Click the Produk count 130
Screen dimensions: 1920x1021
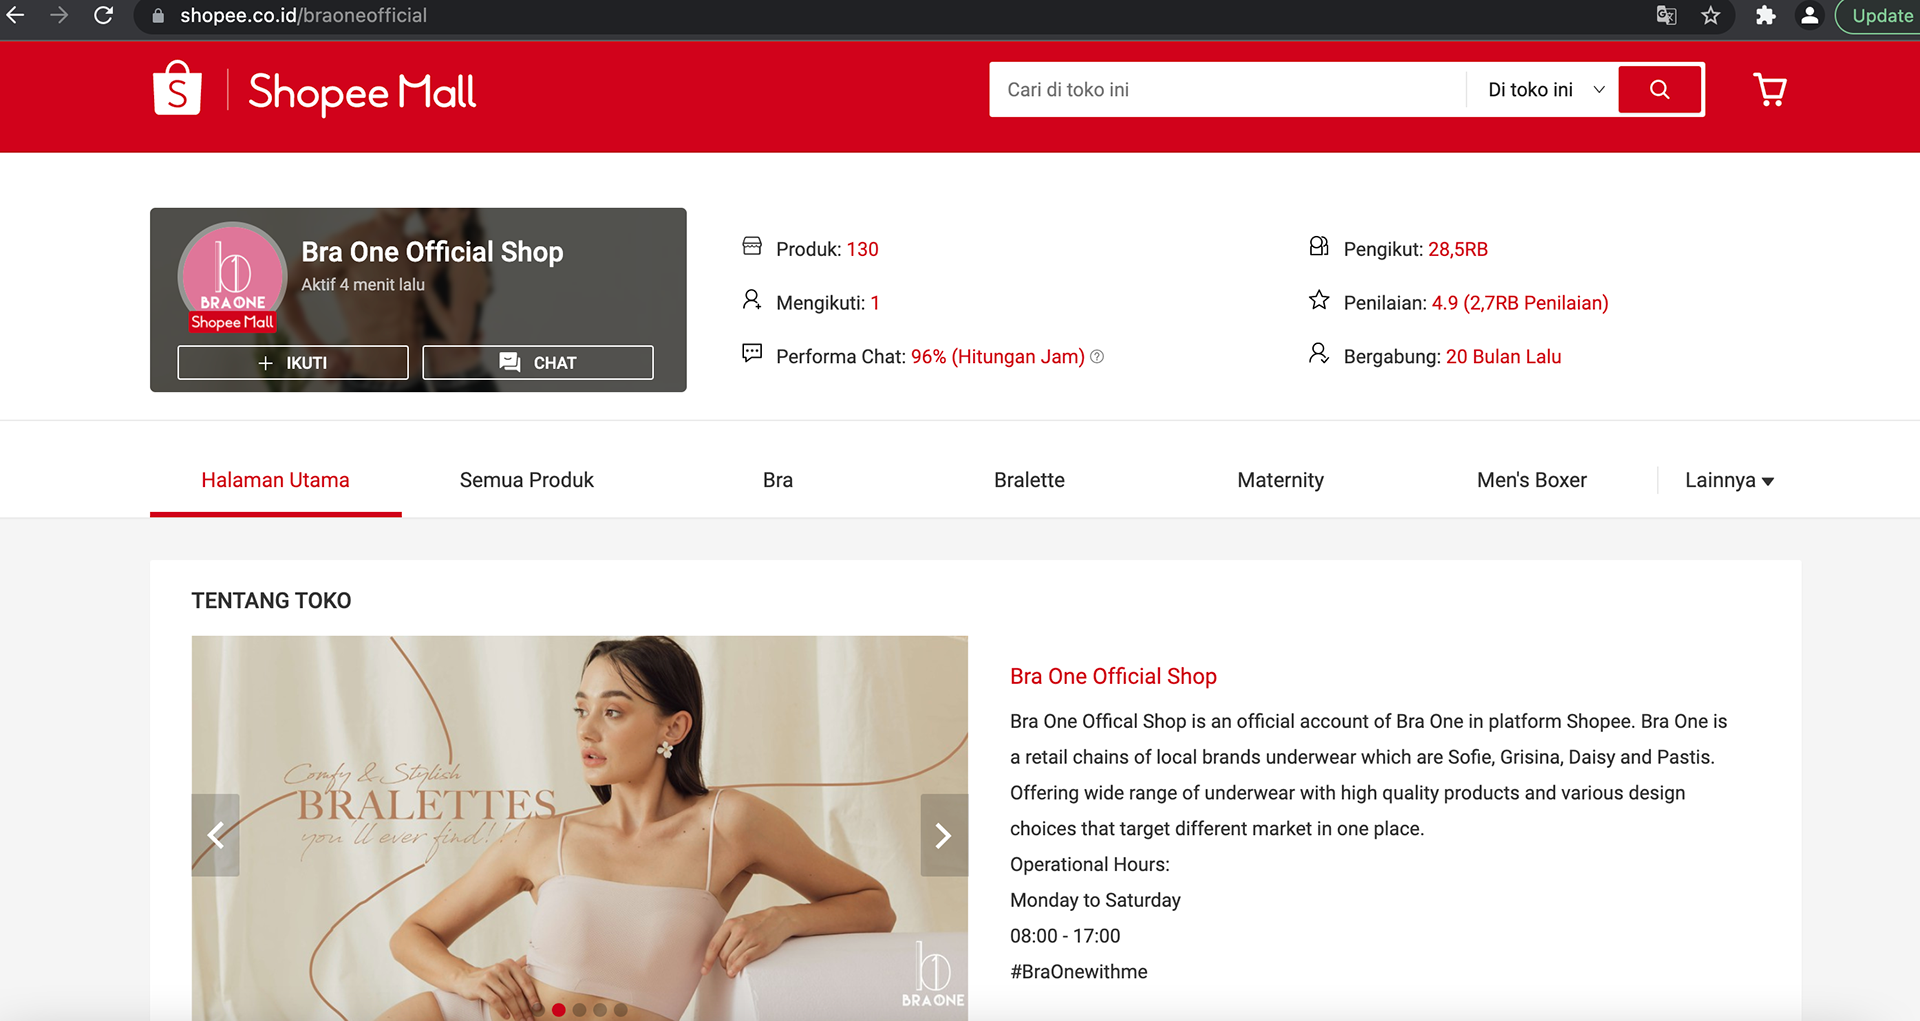862,249
